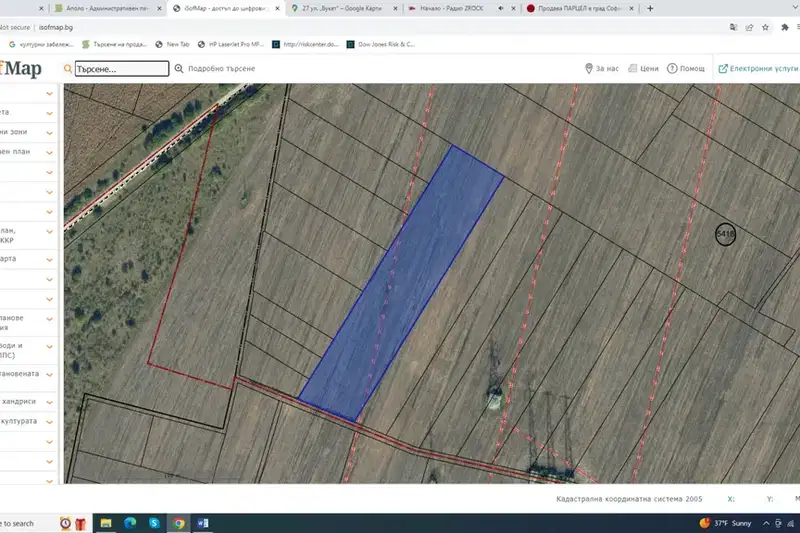The width and height of the screenshot is (800, 533).
Task: Open a new browser tab
Action: 650,8
